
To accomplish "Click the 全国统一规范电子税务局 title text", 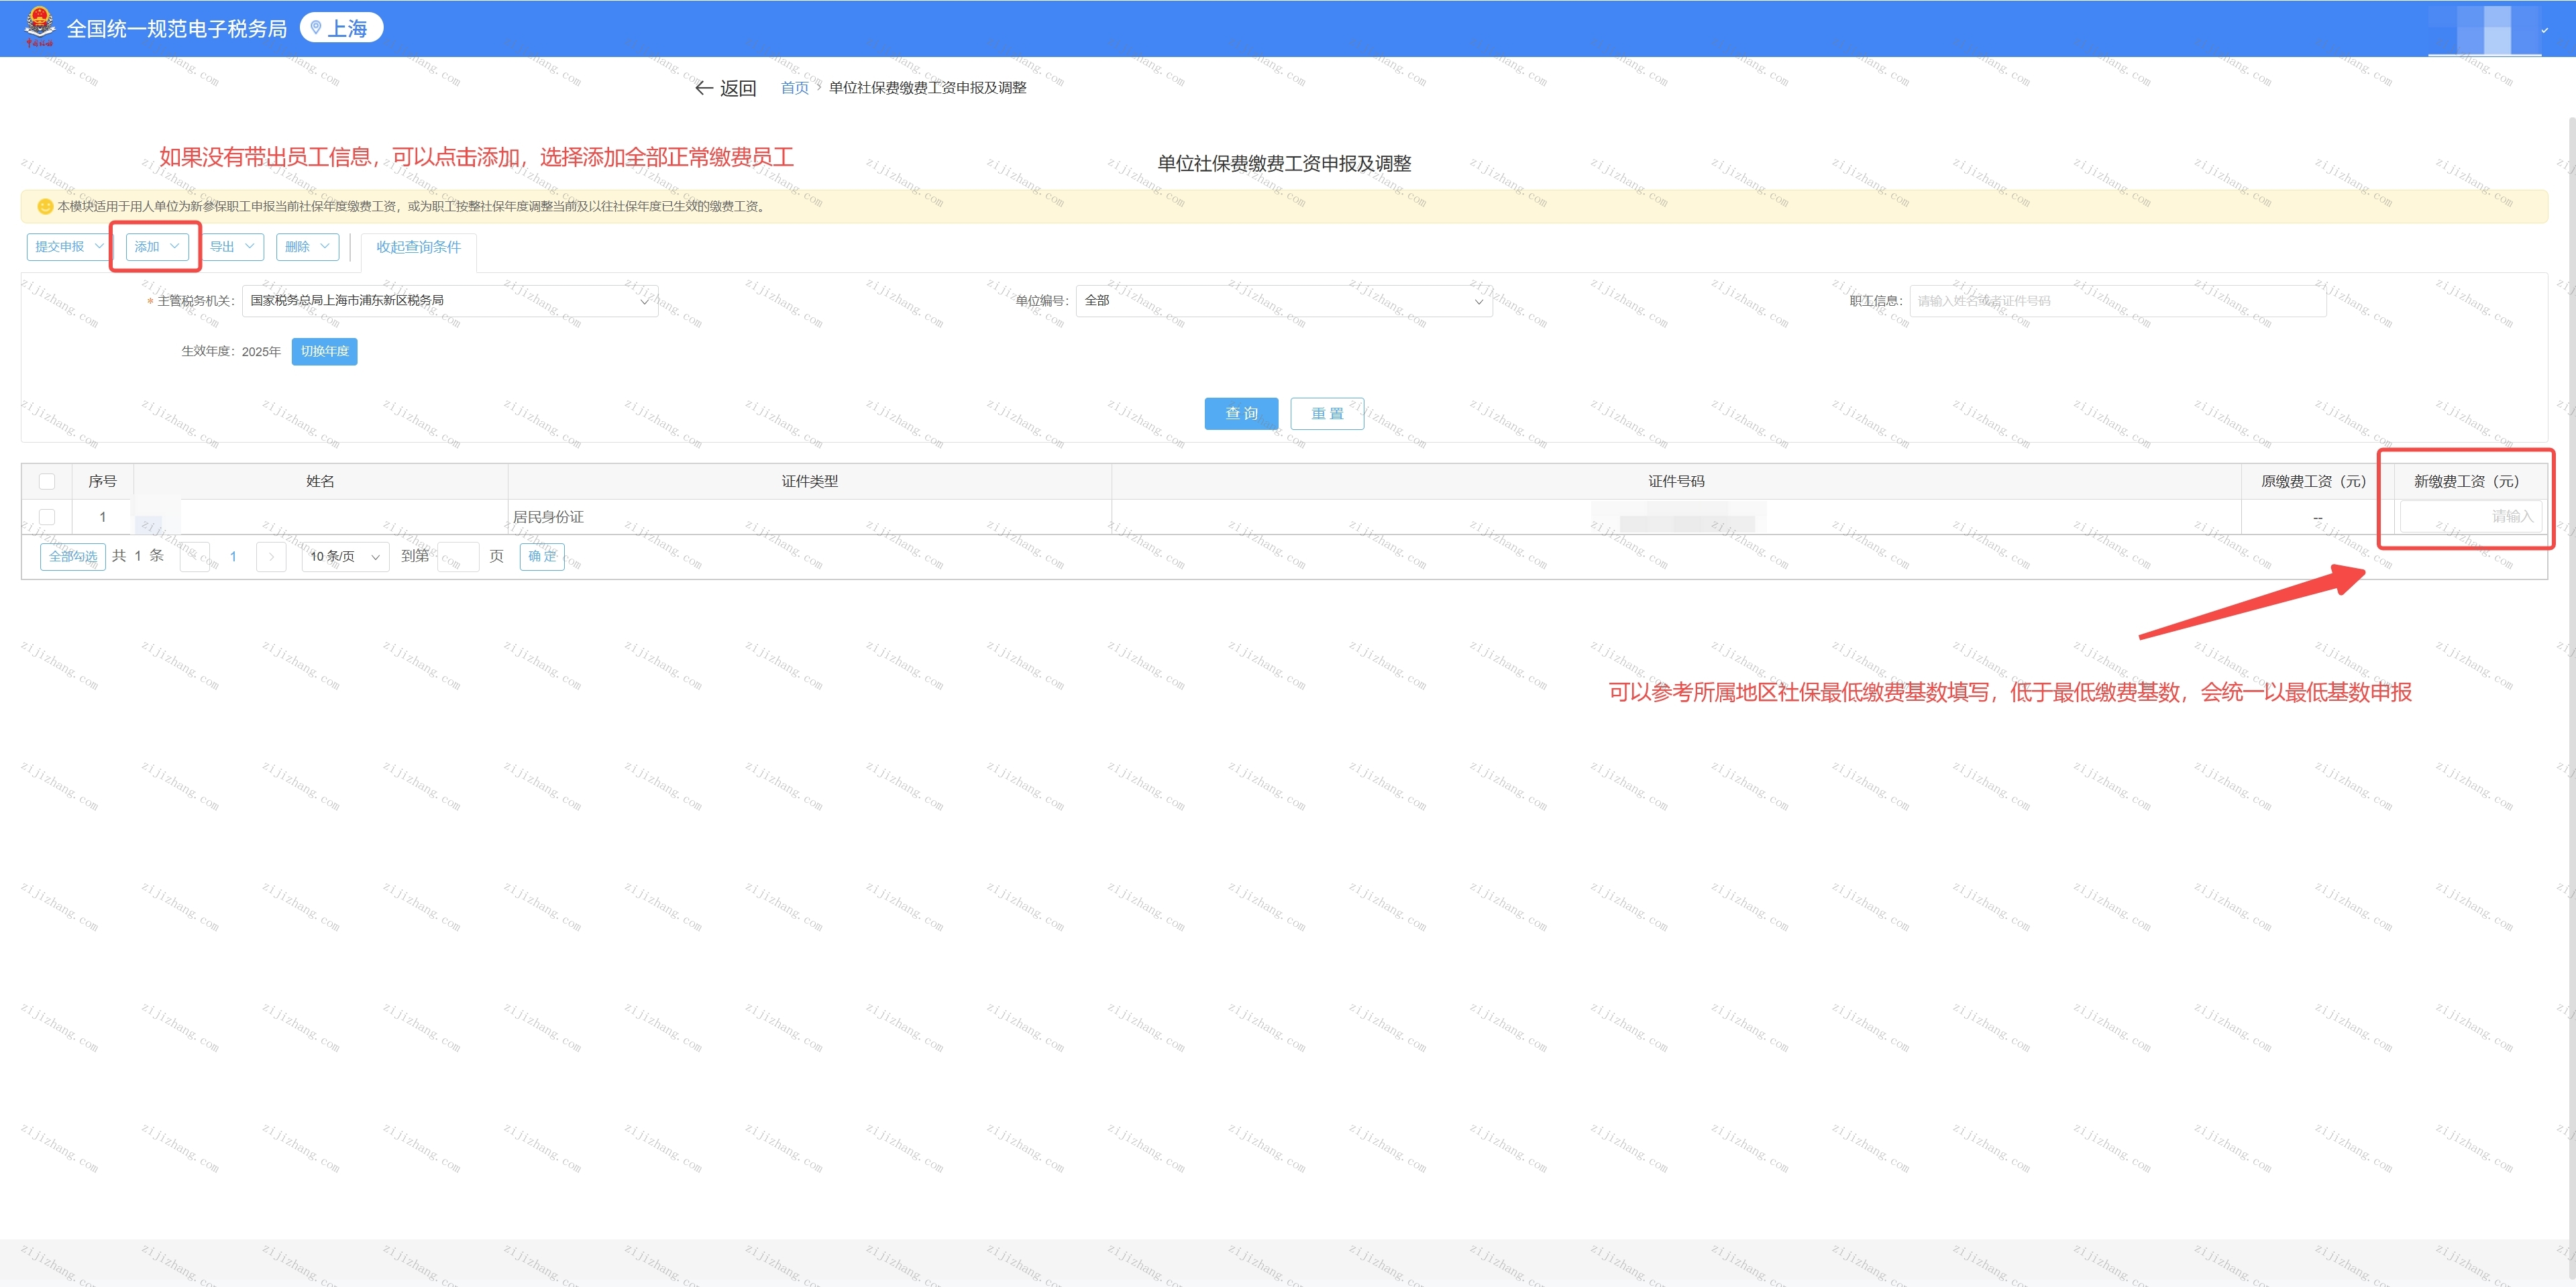I will click(x=177, y=29).
